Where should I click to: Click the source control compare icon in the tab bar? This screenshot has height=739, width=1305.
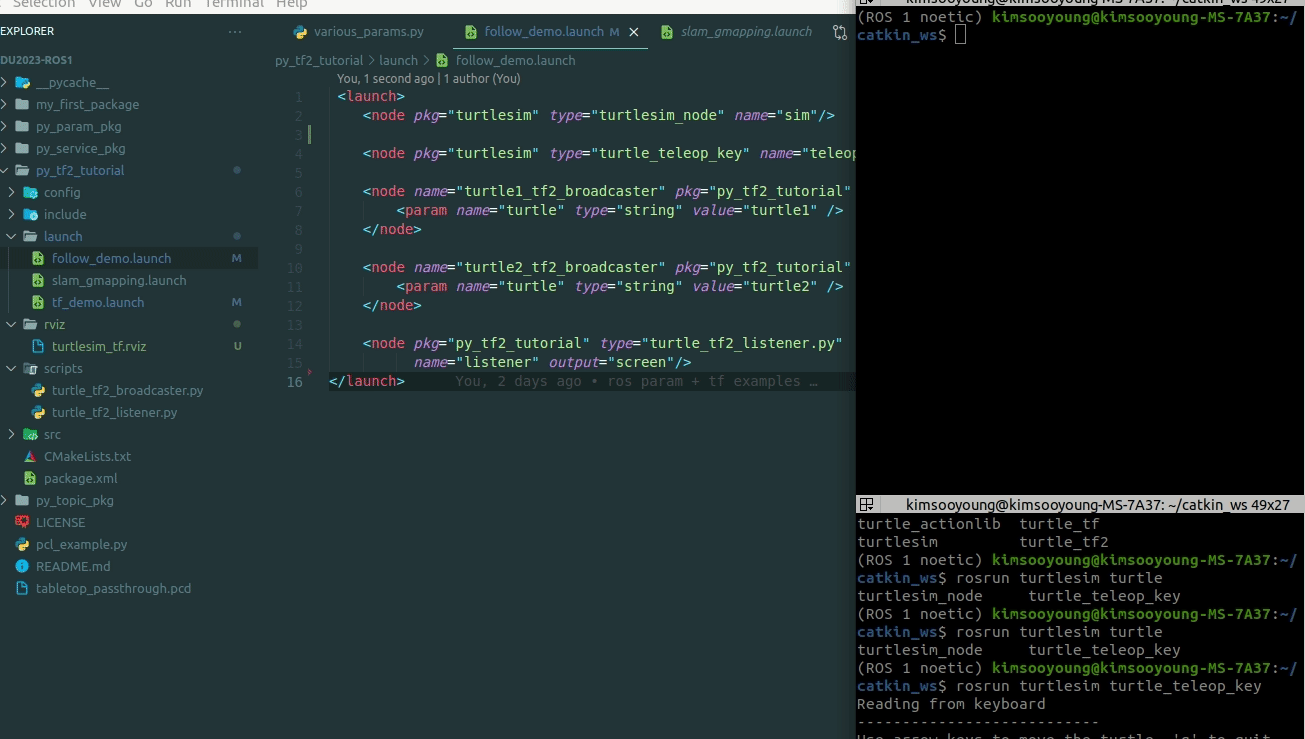click(838, 32)
